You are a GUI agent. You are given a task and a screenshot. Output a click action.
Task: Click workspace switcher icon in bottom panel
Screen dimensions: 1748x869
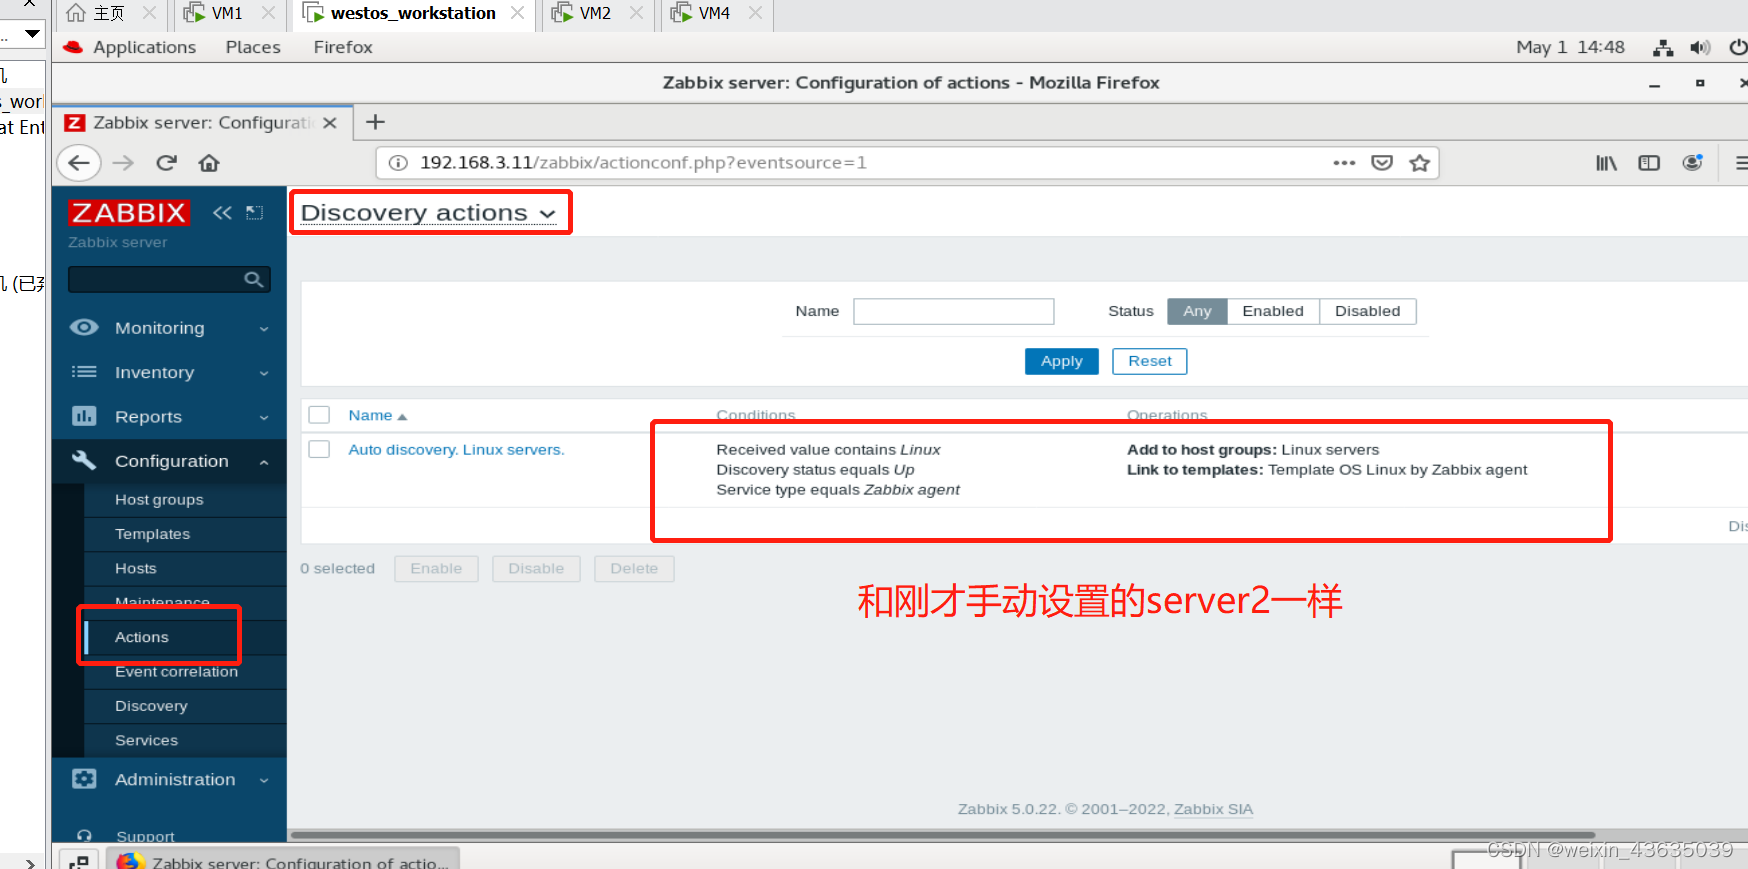[x=79, y=862]
